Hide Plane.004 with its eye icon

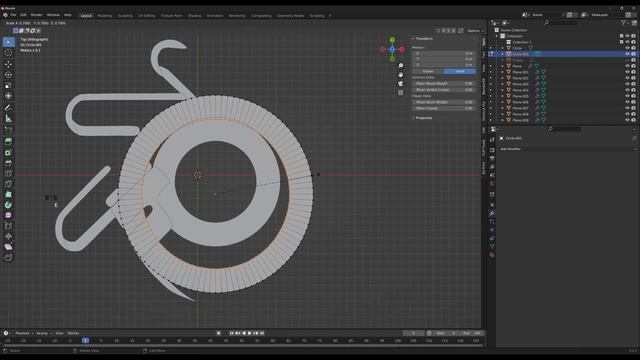click(627, 90)
